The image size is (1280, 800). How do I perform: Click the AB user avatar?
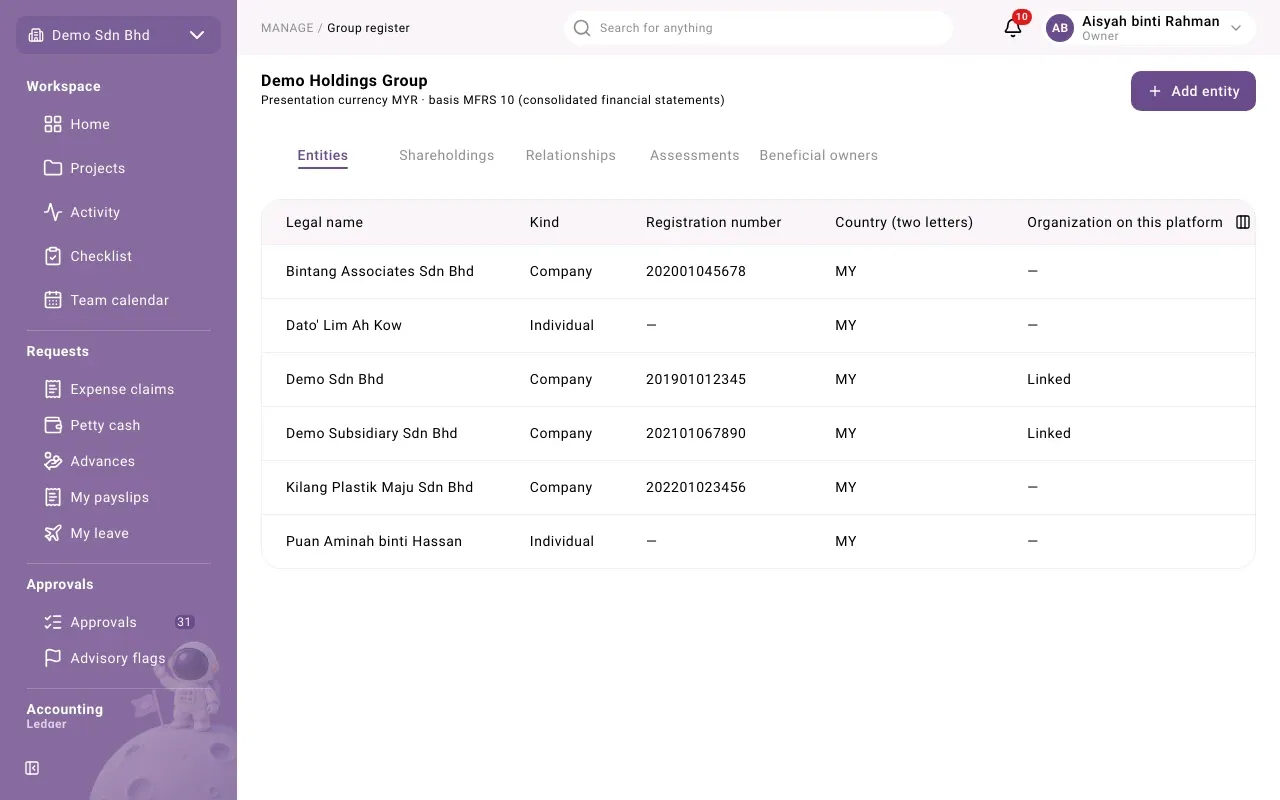pos(1060,28)
